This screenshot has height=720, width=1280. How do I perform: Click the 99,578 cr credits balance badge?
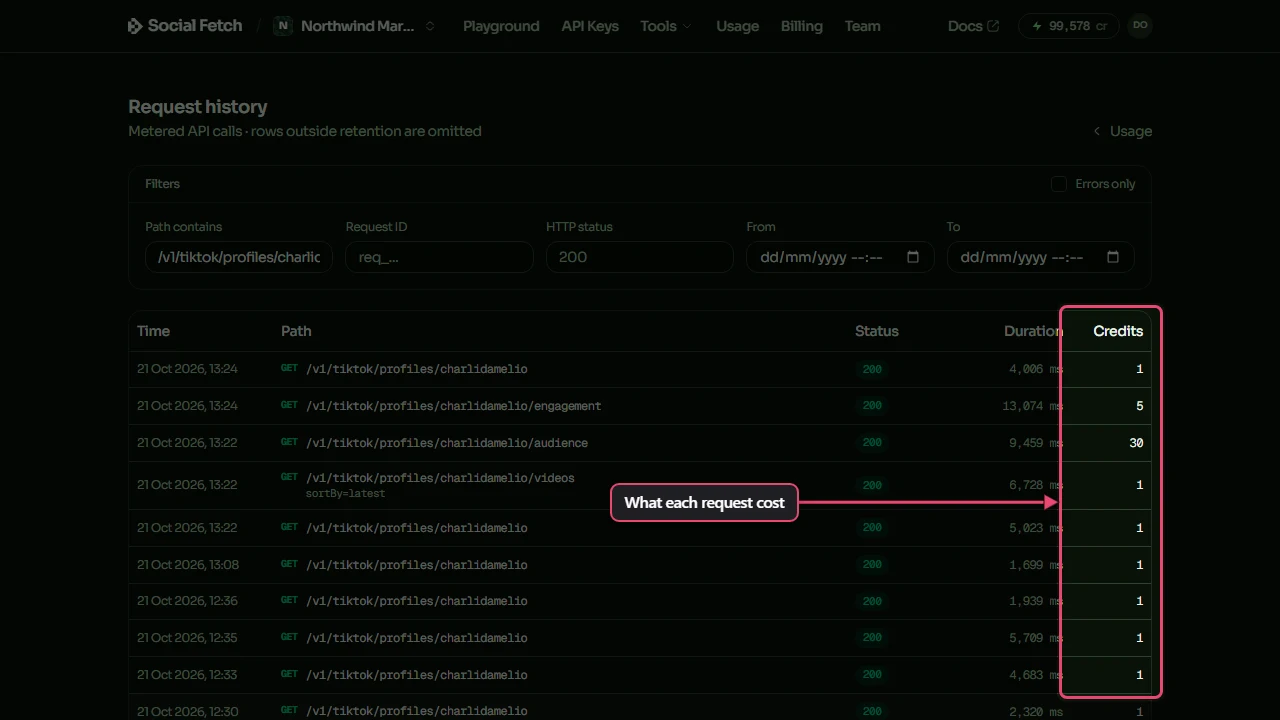pyautogui.click(x=1068, y=26)
